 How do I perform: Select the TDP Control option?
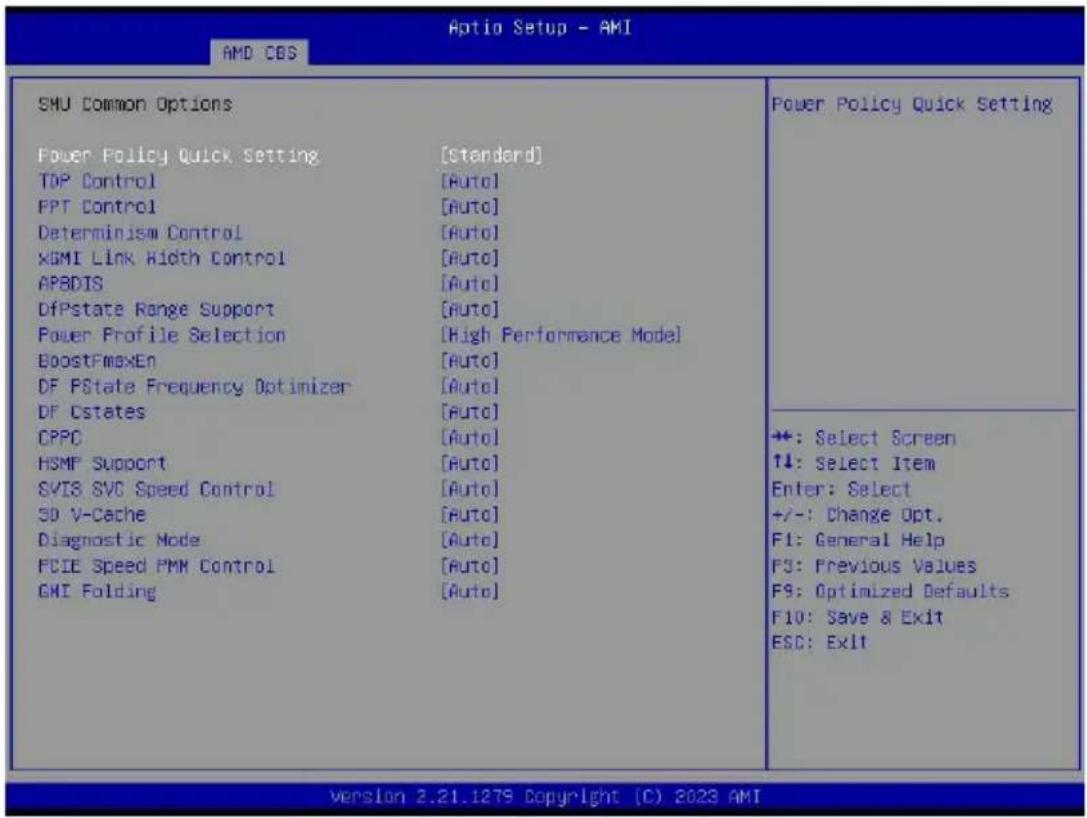click(97, 181)
